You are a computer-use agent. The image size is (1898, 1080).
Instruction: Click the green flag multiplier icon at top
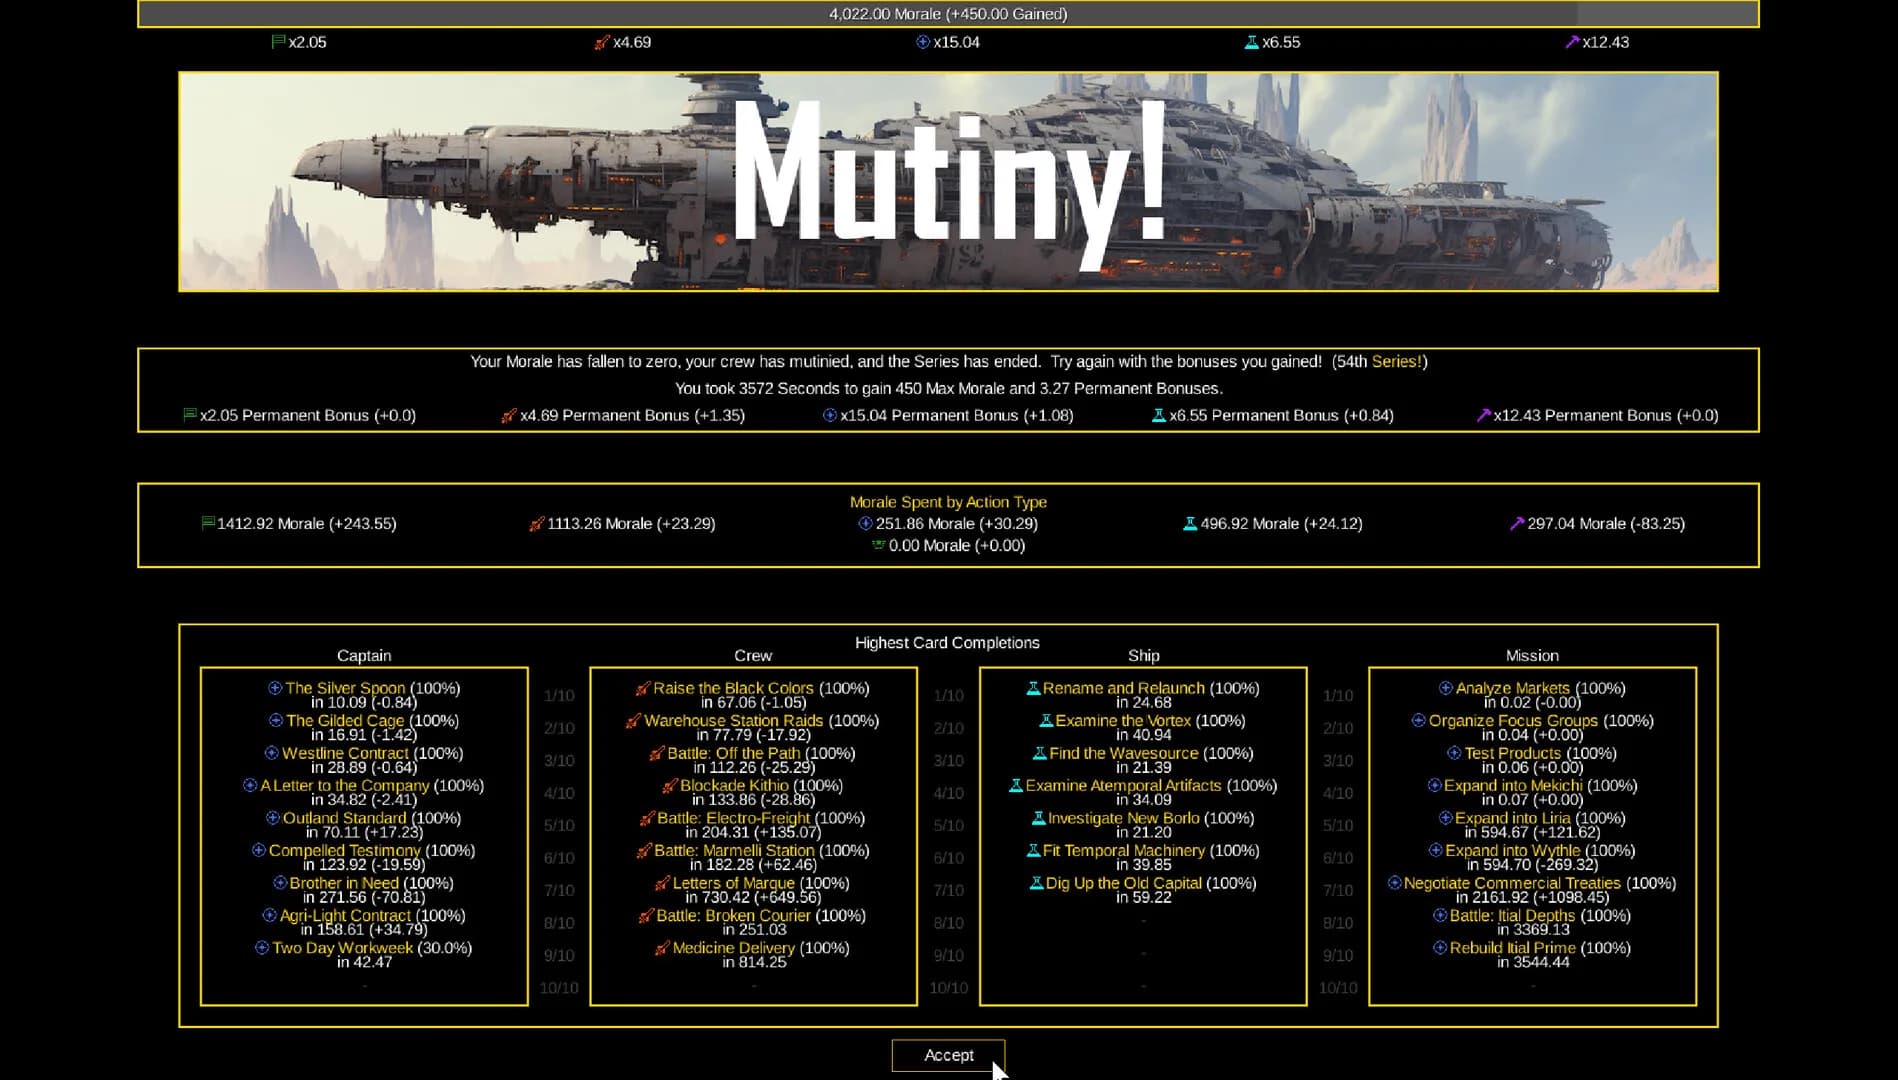[x=278, y=42]
